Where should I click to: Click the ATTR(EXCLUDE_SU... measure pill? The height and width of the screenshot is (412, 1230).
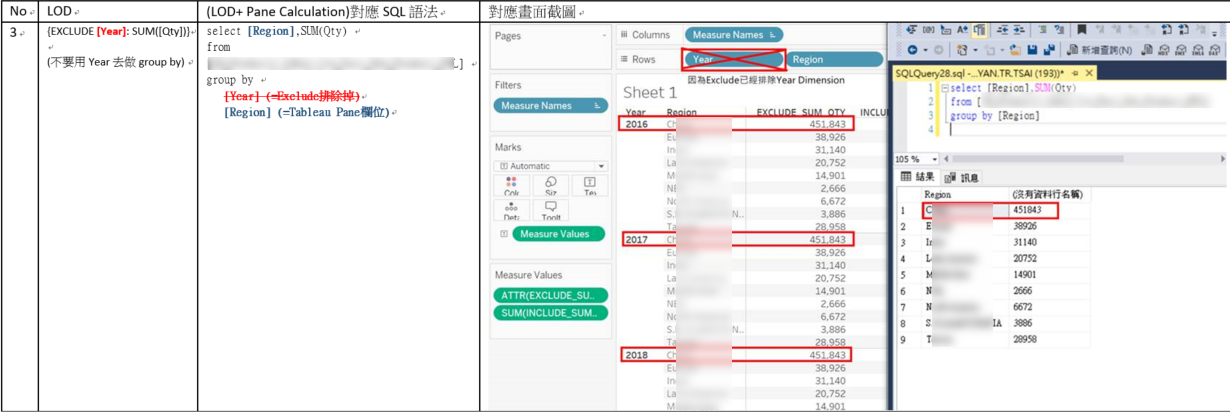pos(550,295)
